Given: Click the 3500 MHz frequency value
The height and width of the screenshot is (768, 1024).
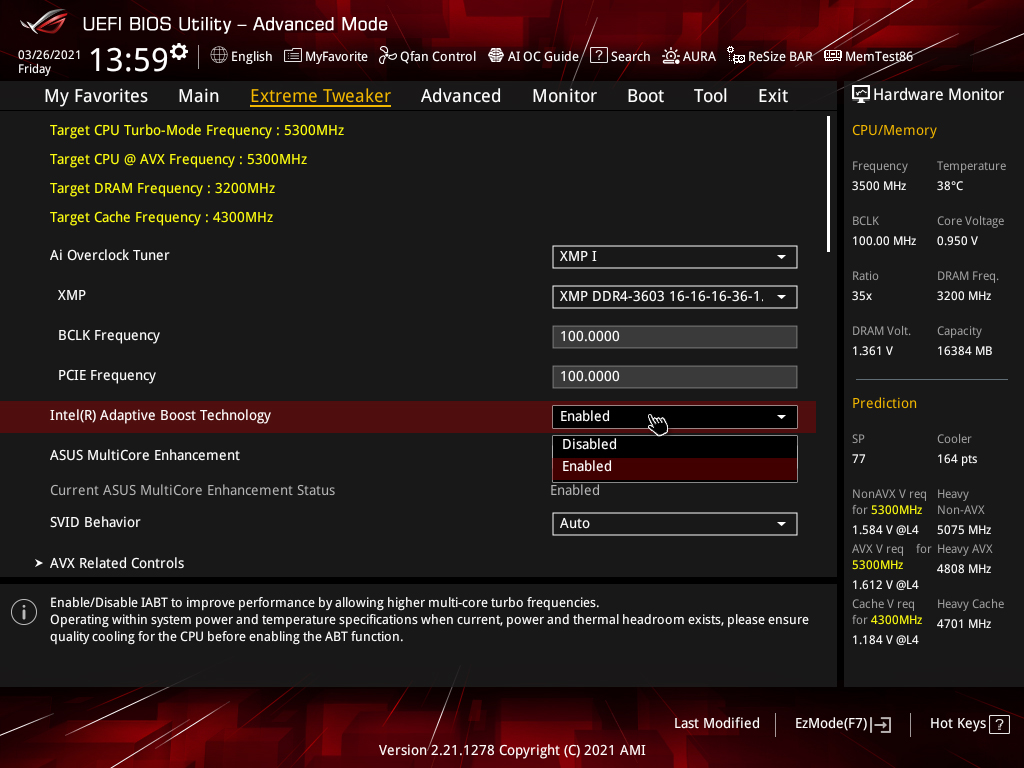Looking at the screenshot, I should click(x=879, y=186).
